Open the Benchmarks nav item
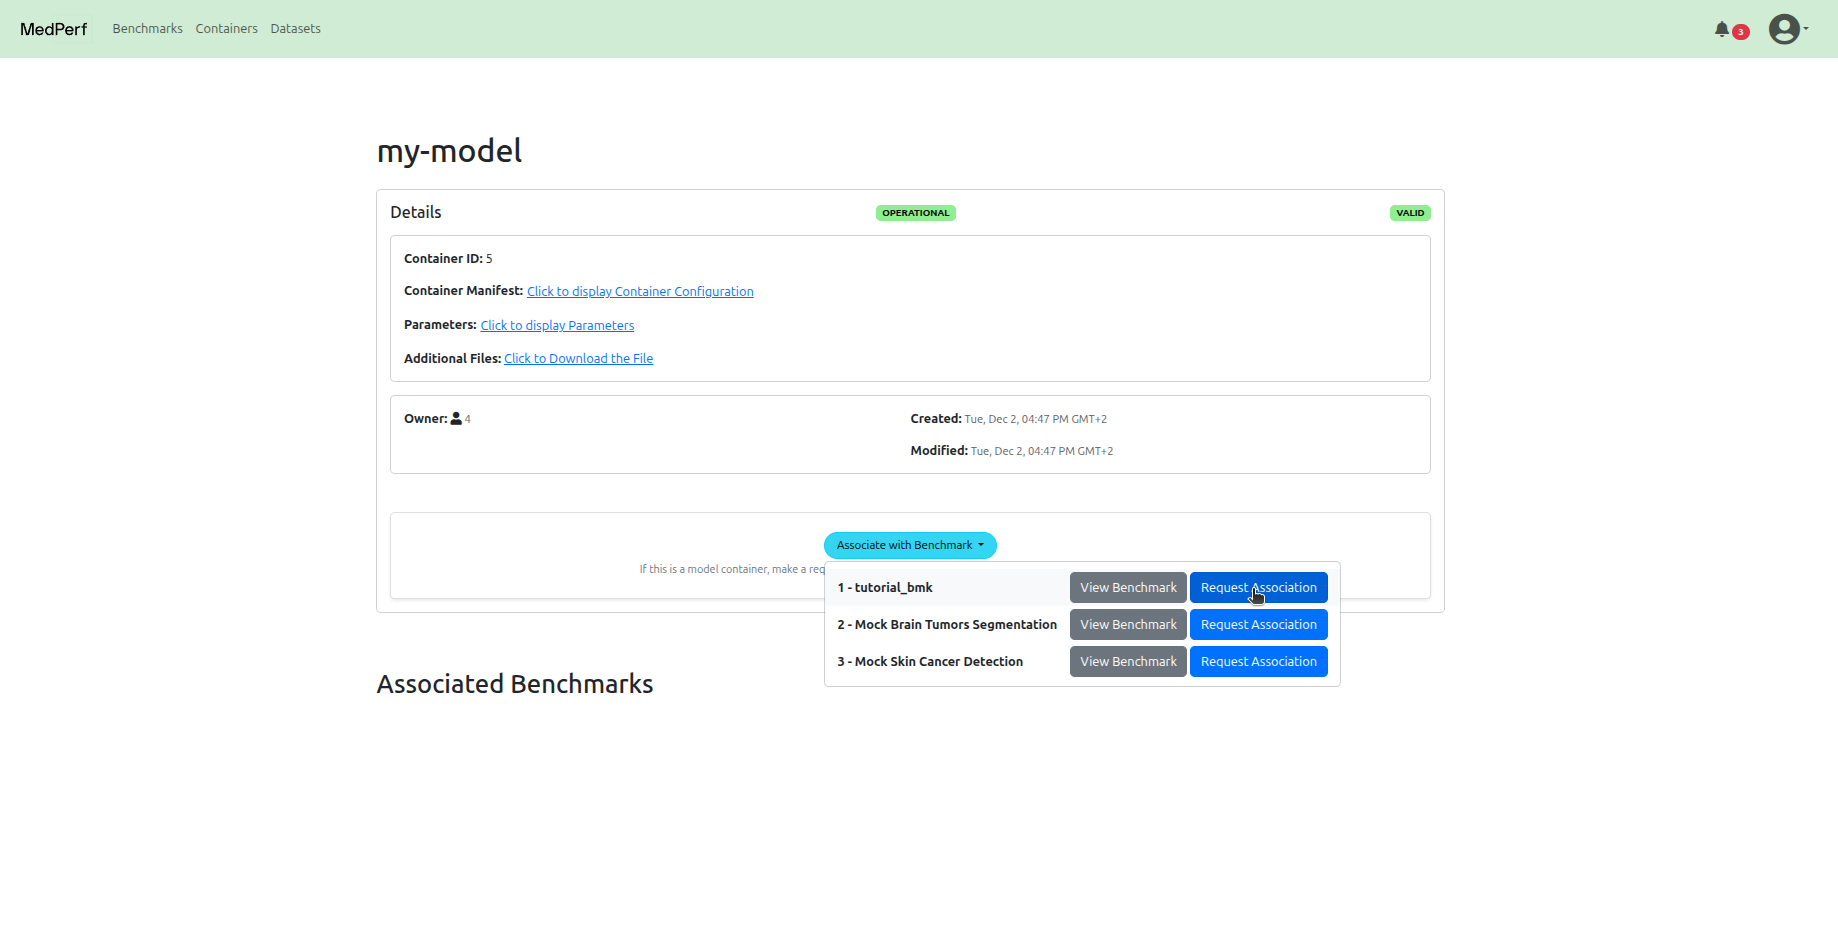Image resolution: width=1838 pixels, height=926 pixels. point(147,29)
